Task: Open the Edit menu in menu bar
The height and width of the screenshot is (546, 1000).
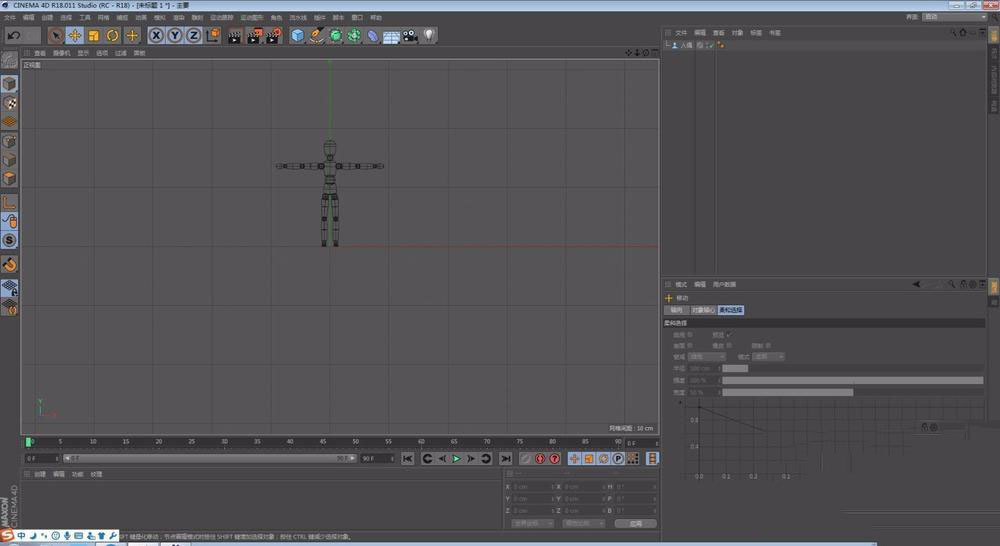Action: tap(29, 17)
